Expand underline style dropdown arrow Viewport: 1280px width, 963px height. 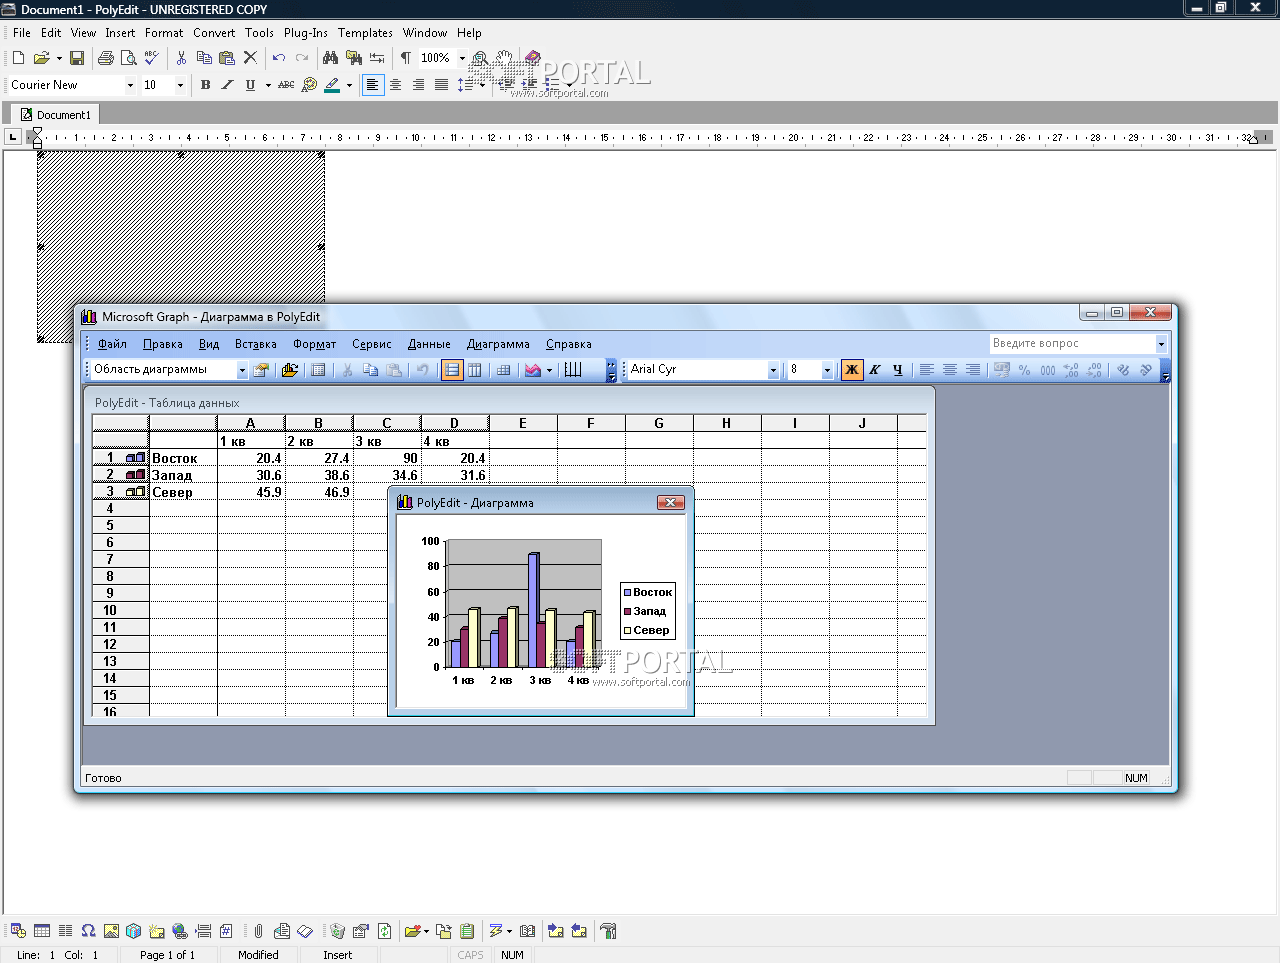point(268,85)
